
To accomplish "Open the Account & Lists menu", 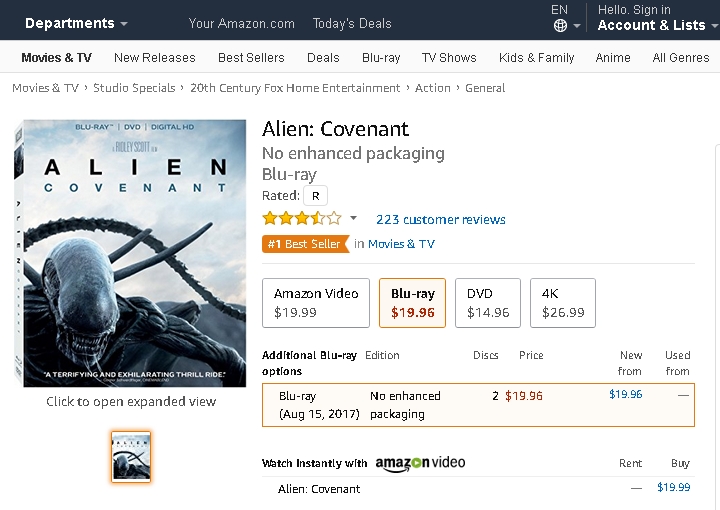I will pos(651,25).
